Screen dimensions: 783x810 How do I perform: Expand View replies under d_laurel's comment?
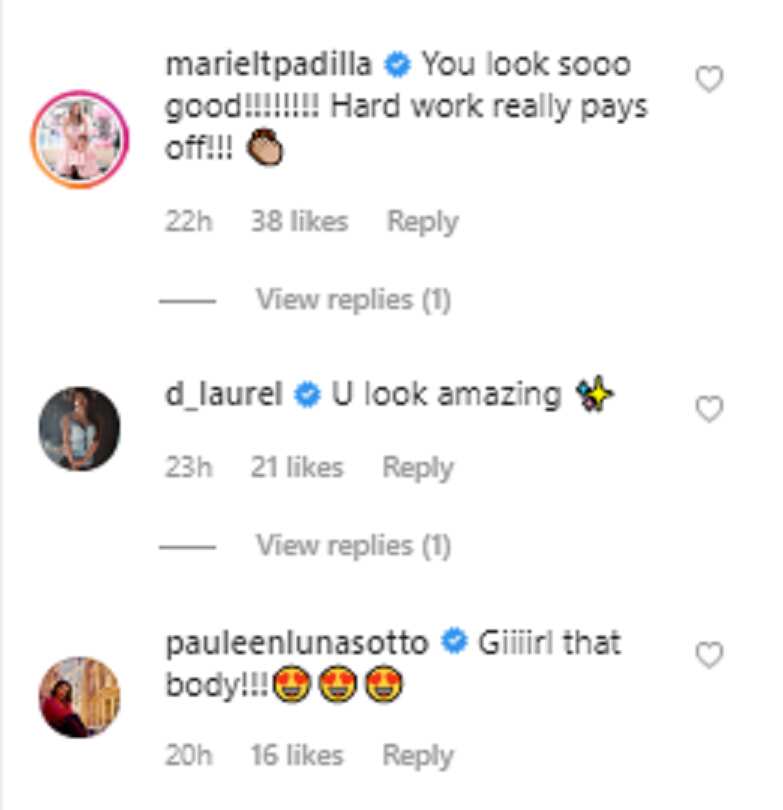point(354,546)
